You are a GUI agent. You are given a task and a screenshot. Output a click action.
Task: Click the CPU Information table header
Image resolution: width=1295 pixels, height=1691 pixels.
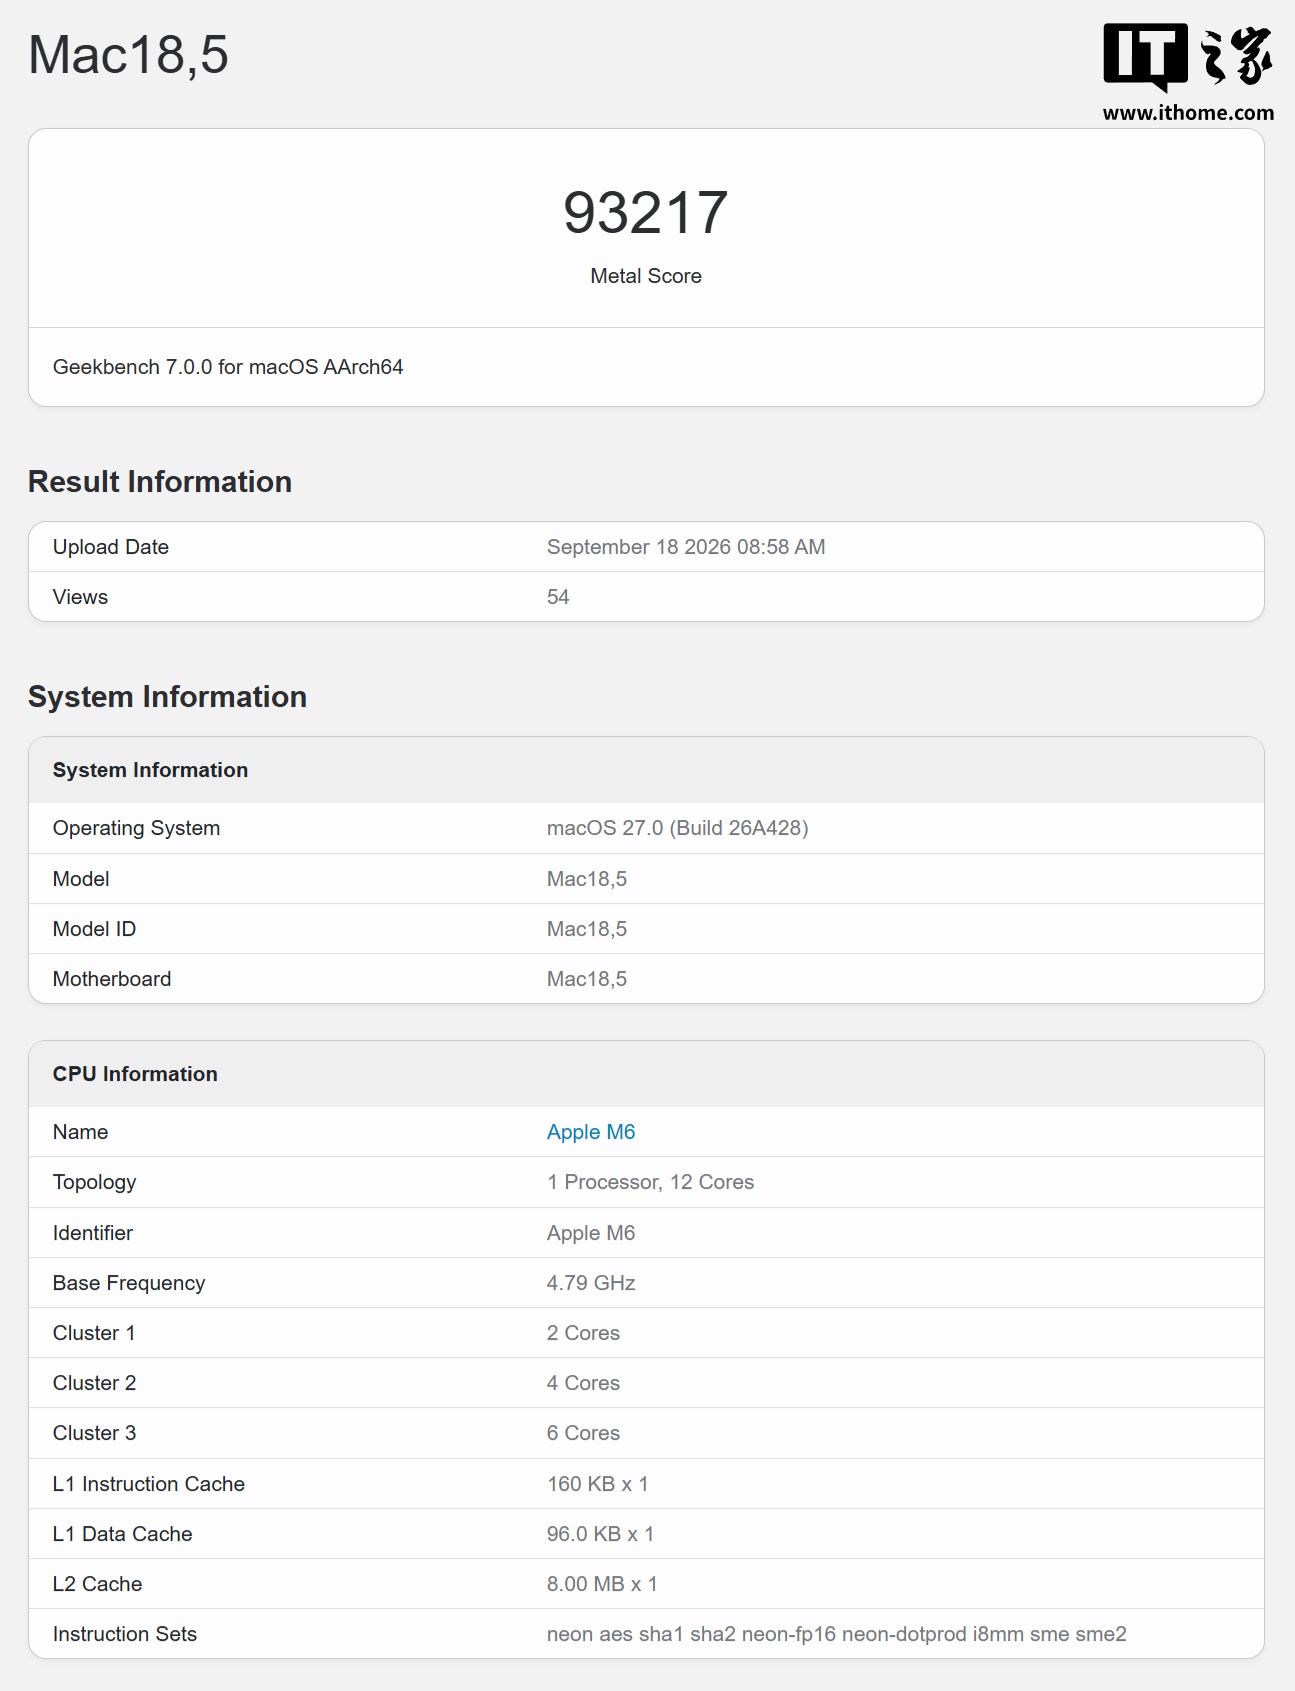(x=135, y=1074)
